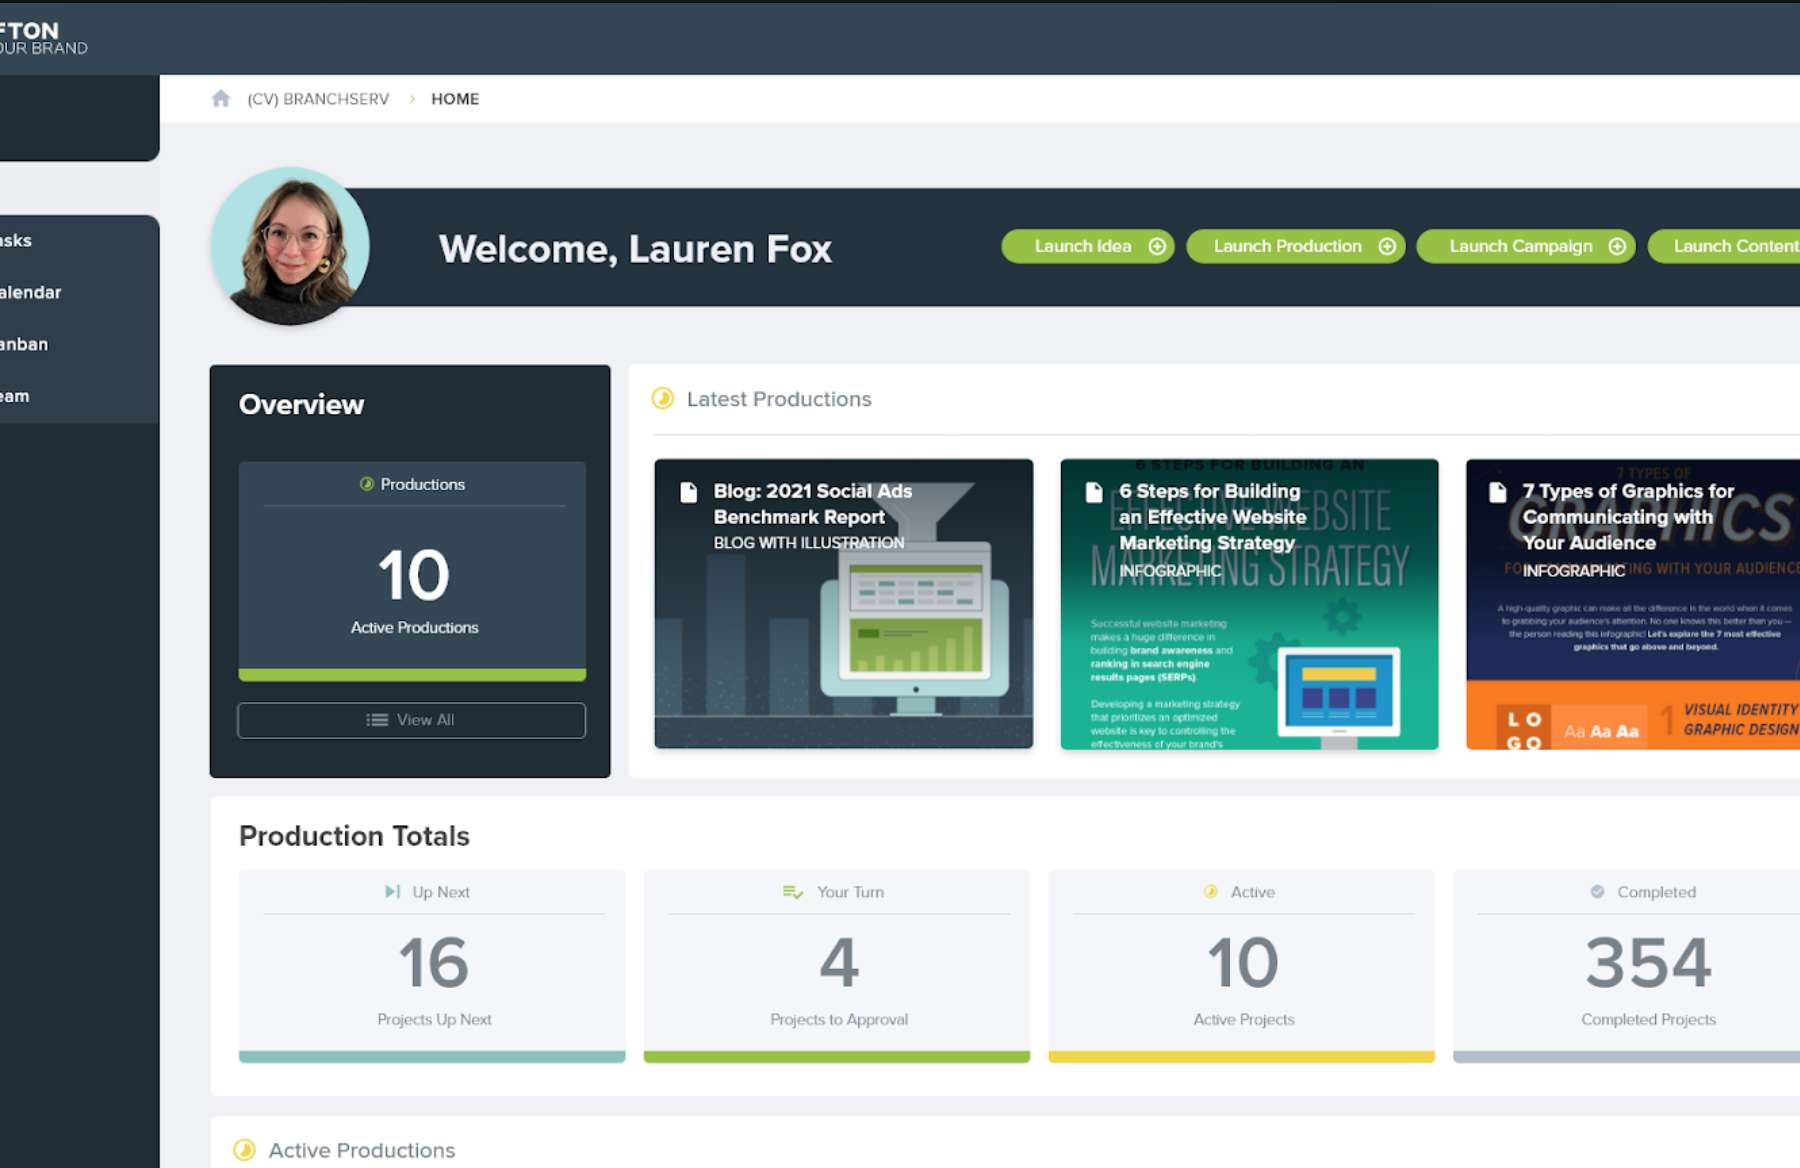Click the document icon on Blog card
This screenshot has height=1168, width=1800.
[x=689, y=492]
